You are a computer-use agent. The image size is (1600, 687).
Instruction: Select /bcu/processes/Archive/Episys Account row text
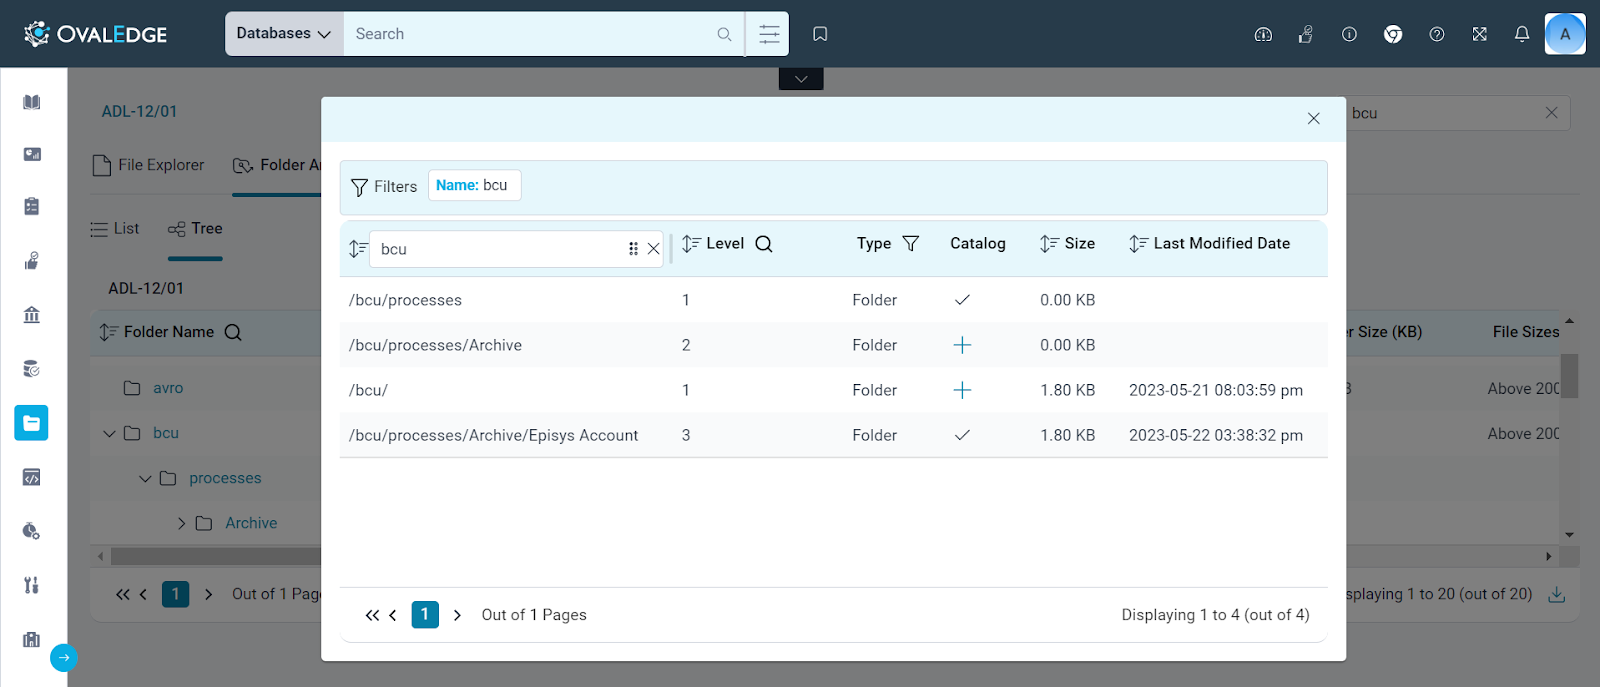pyautogui.click(x=493, y=435)
